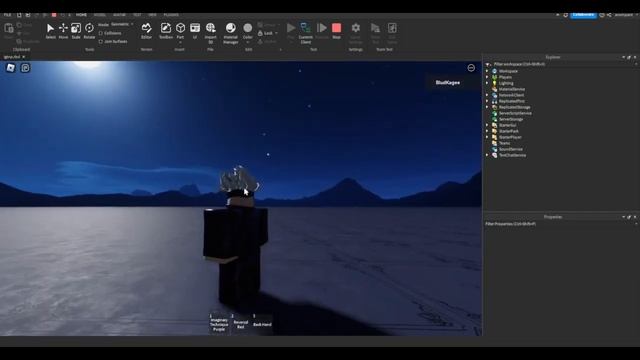Click the Filter workspace search field

click(x=563, y=64)
